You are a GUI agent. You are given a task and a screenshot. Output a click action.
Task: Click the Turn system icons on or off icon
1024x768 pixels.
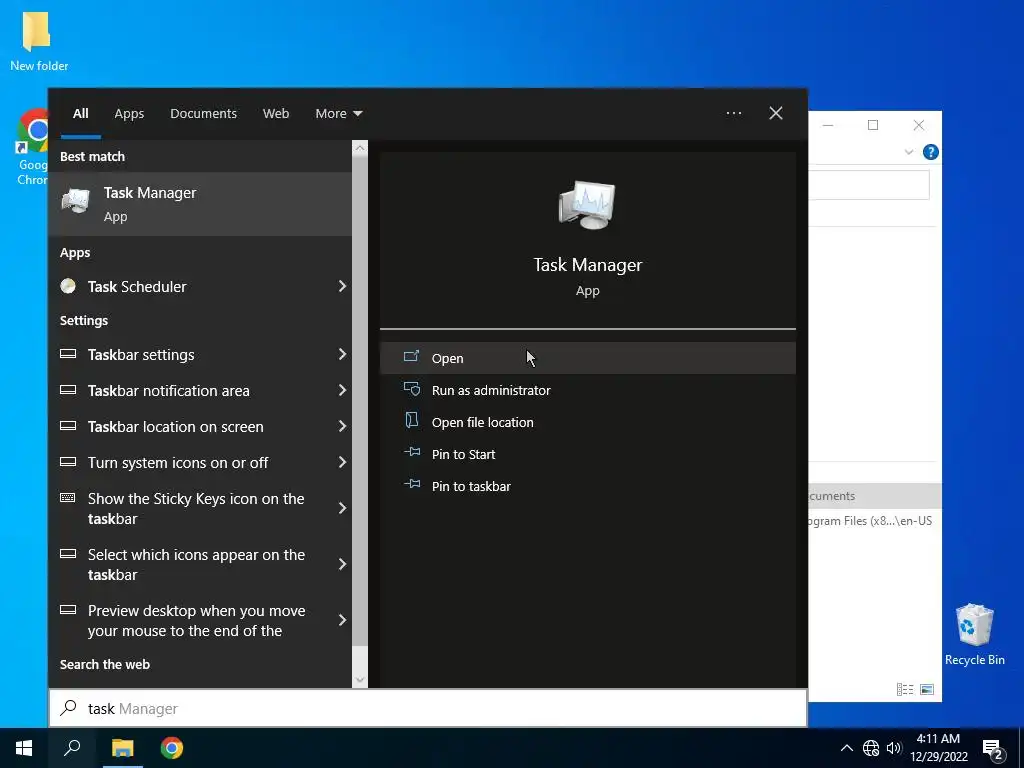click(x=68, y=462)
